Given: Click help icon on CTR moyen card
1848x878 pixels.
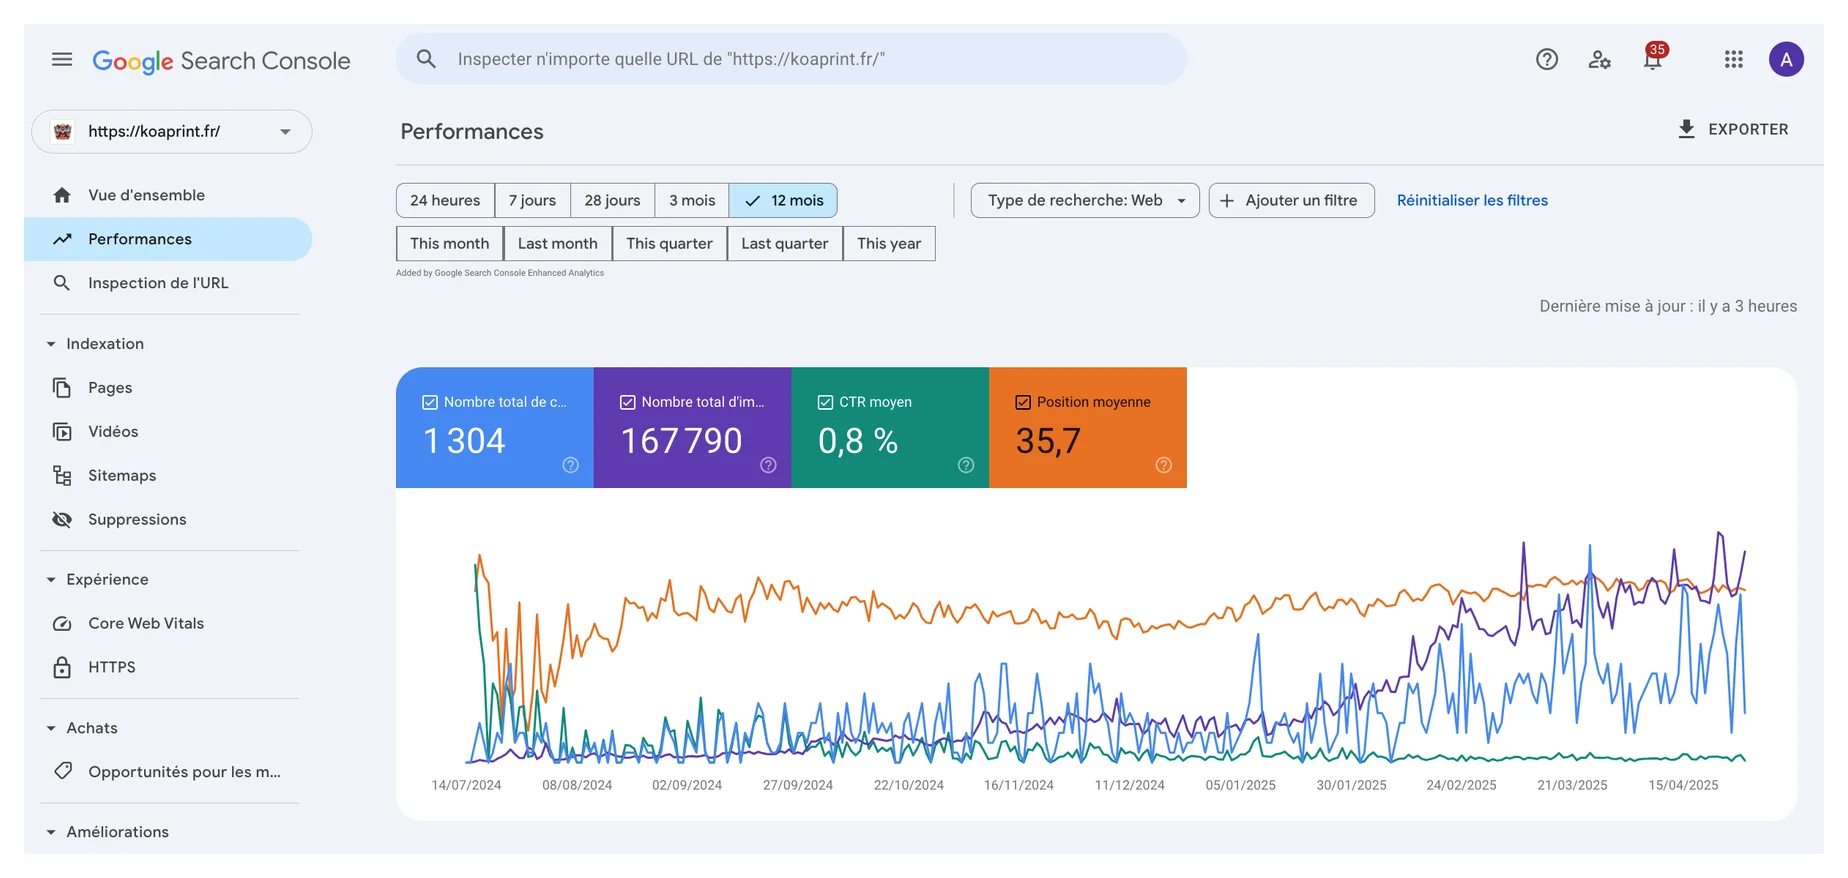Looking at the screenshot, I should pos(966,465).
